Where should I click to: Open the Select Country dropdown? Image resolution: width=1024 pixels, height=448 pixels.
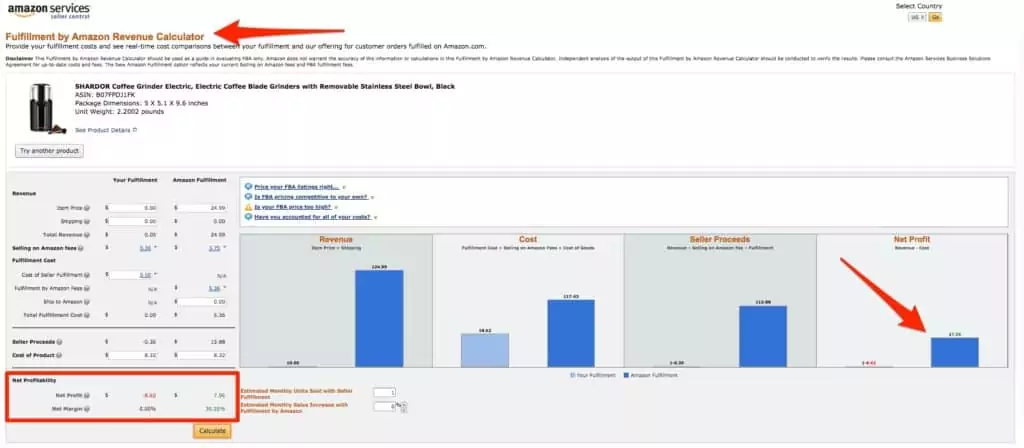pos(915,17)
